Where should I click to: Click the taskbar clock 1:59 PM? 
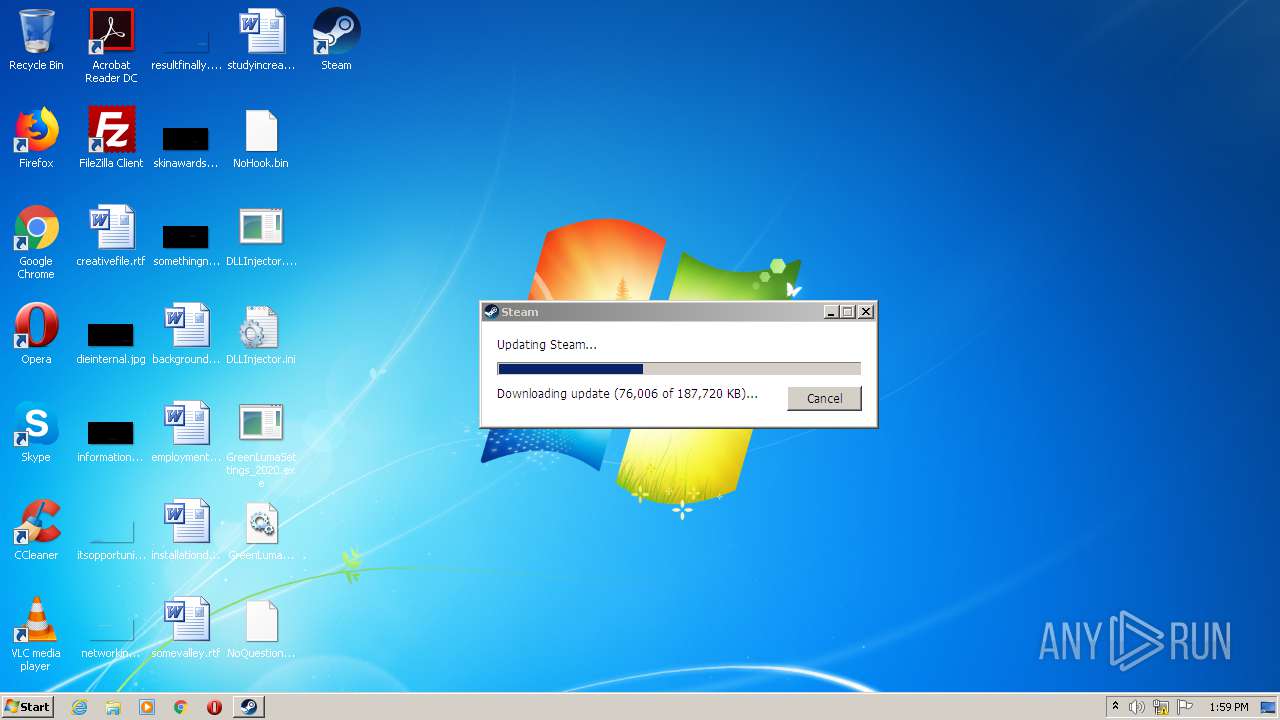[1228, 707]
